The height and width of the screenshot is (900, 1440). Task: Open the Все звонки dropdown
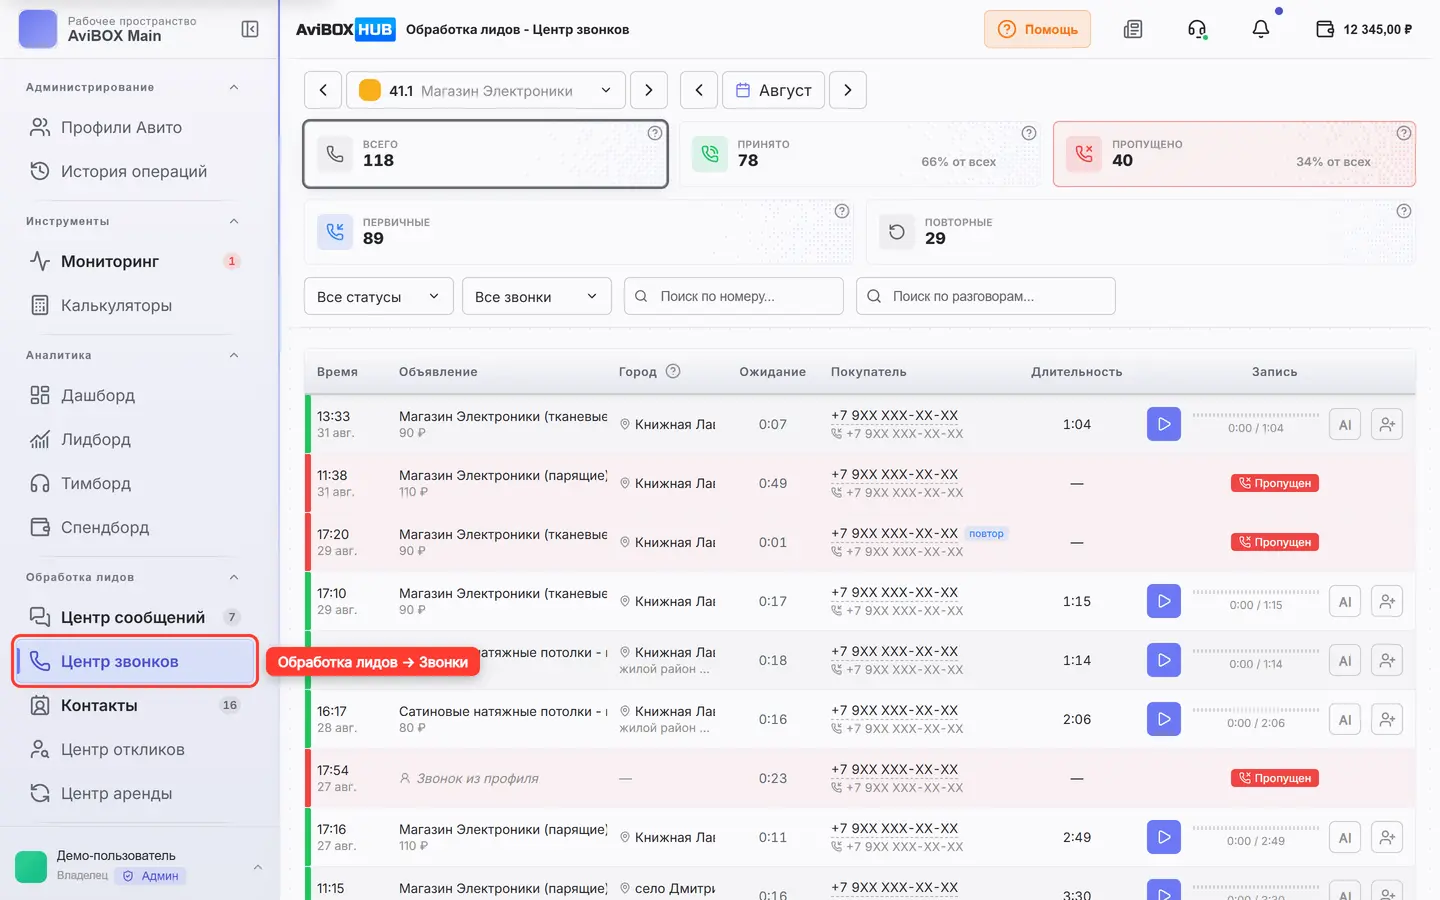[x=537, y=296]
